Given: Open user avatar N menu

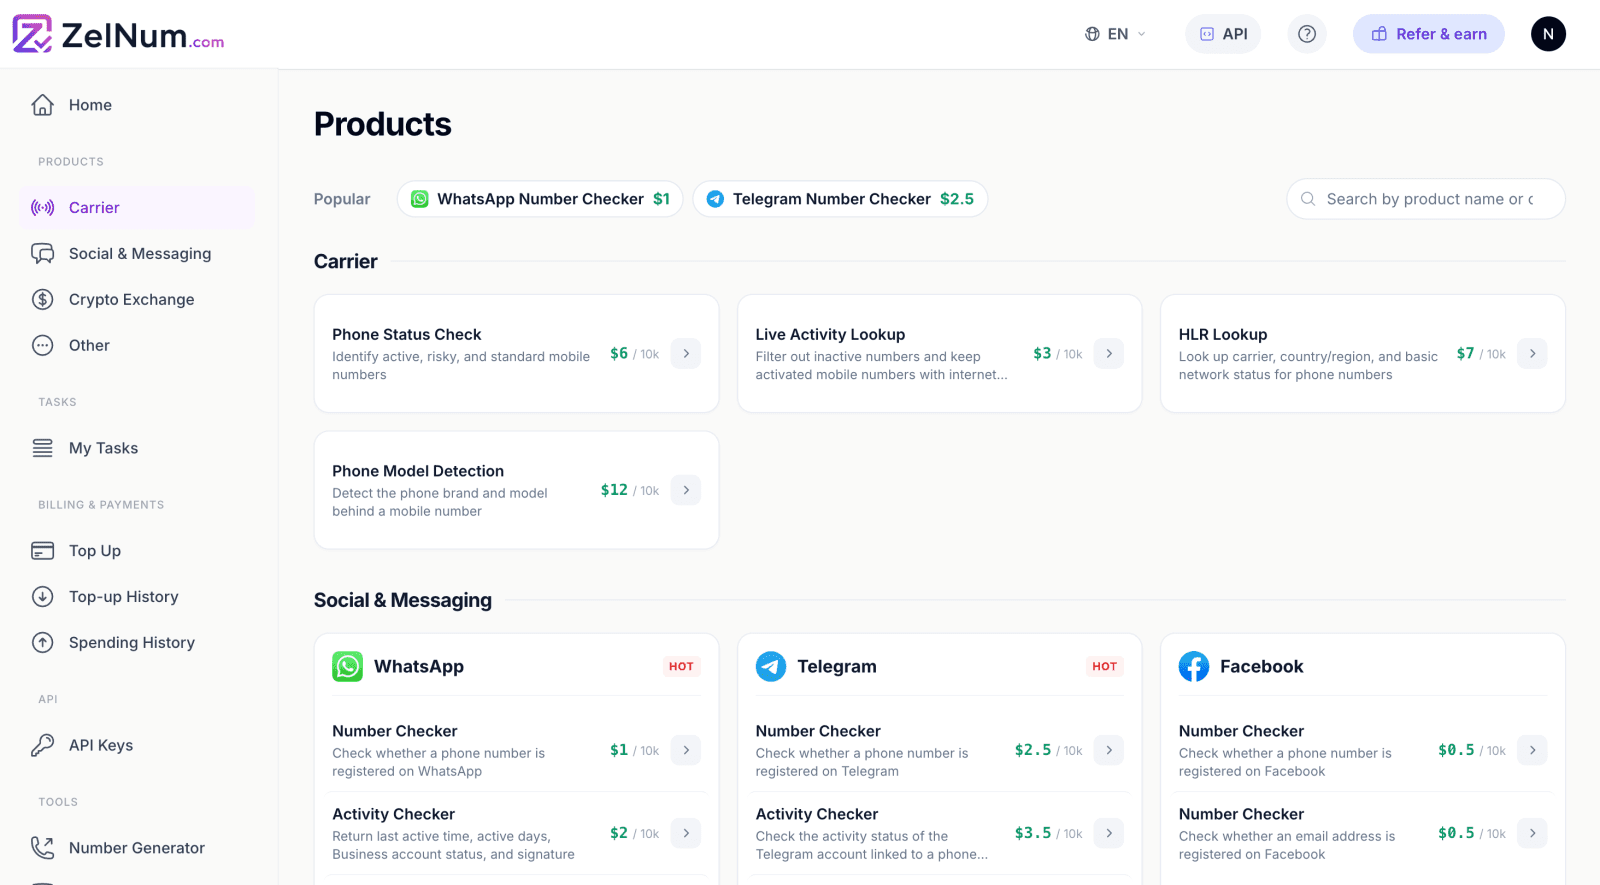Looking at the screenshot, I should pos(1548,34).
